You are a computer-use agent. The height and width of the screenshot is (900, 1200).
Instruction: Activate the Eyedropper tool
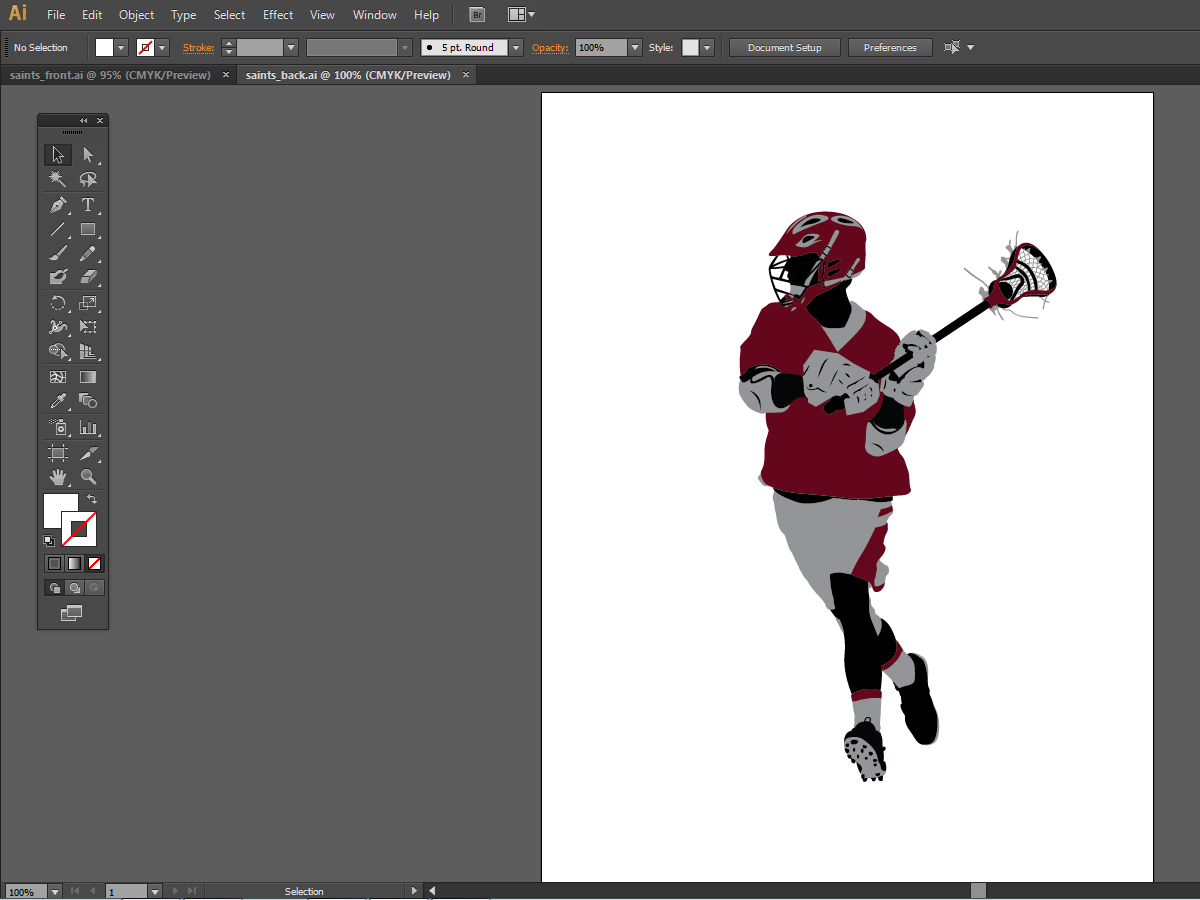point(58,401)
